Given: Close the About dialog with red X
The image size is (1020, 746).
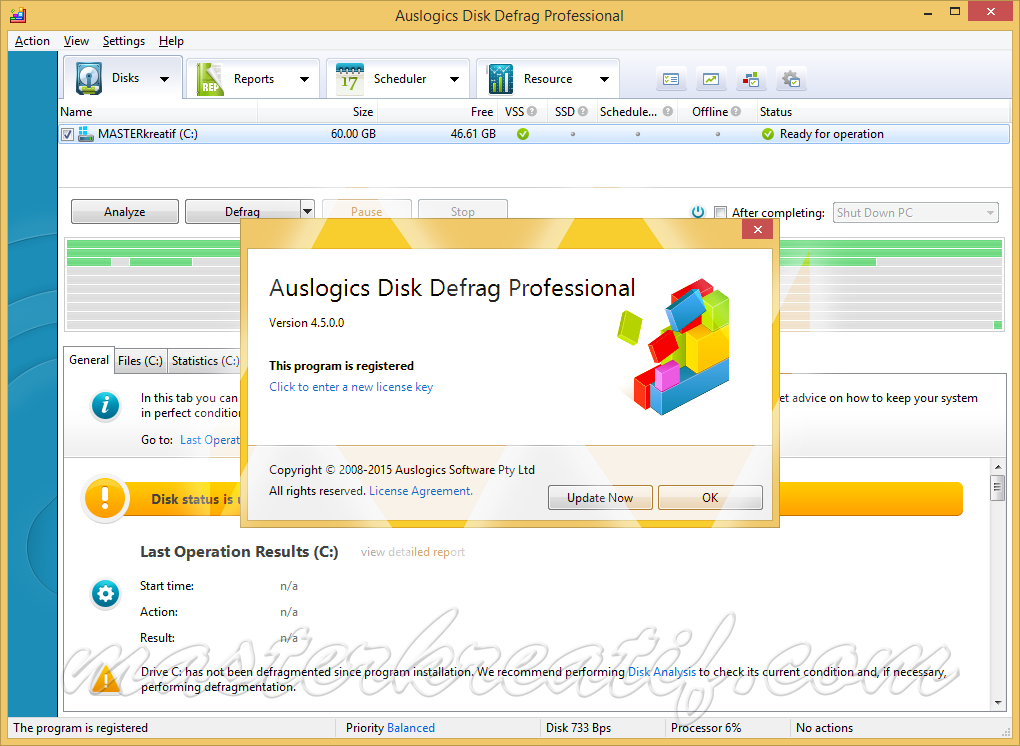Looking at the screenshot, I should pyautogui.click(x=757, y=229).
